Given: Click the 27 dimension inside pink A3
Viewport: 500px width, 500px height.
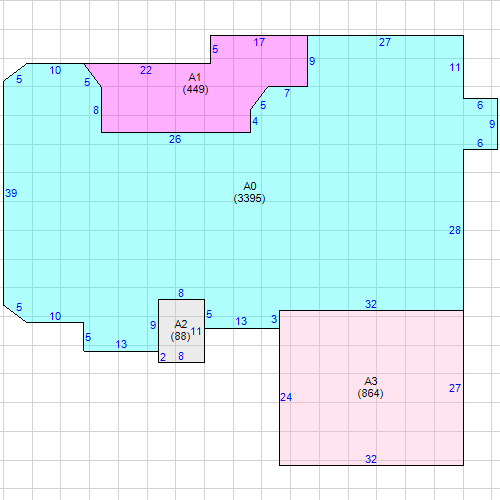Looking at the screenshot, I should pyautogui.click(x=455, y=388).
